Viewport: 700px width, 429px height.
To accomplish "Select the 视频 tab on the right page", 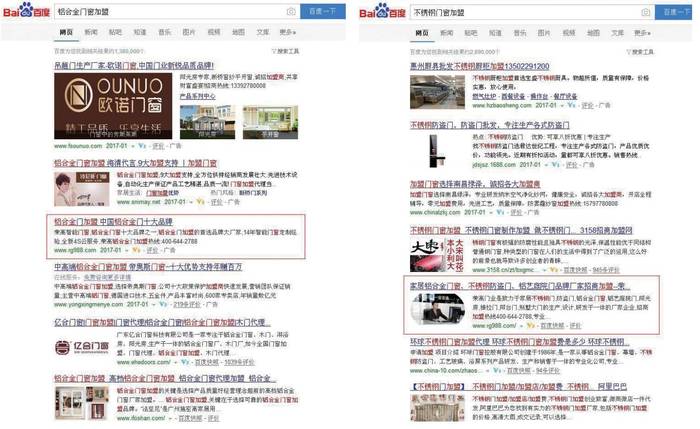I will coord(569,33).
